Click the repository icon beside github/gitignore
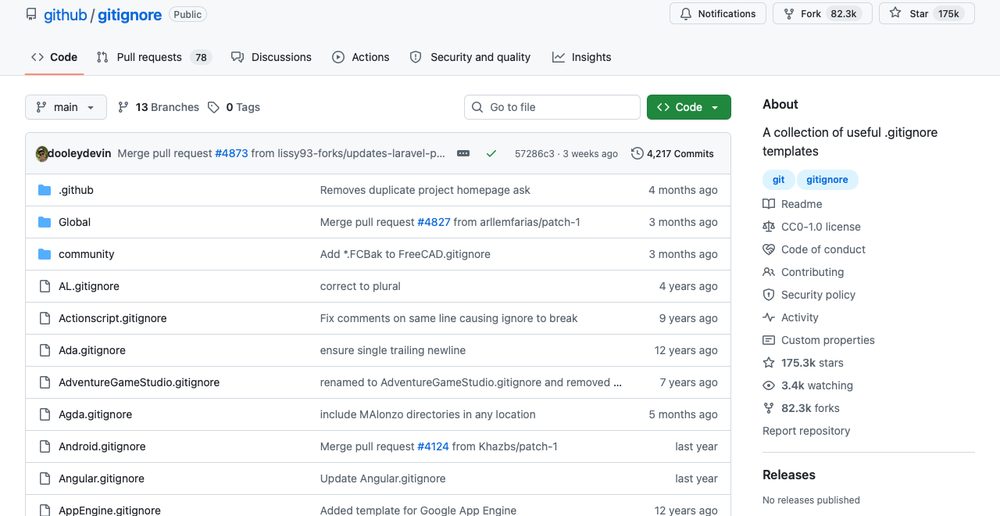 click(x=31, y=14)
